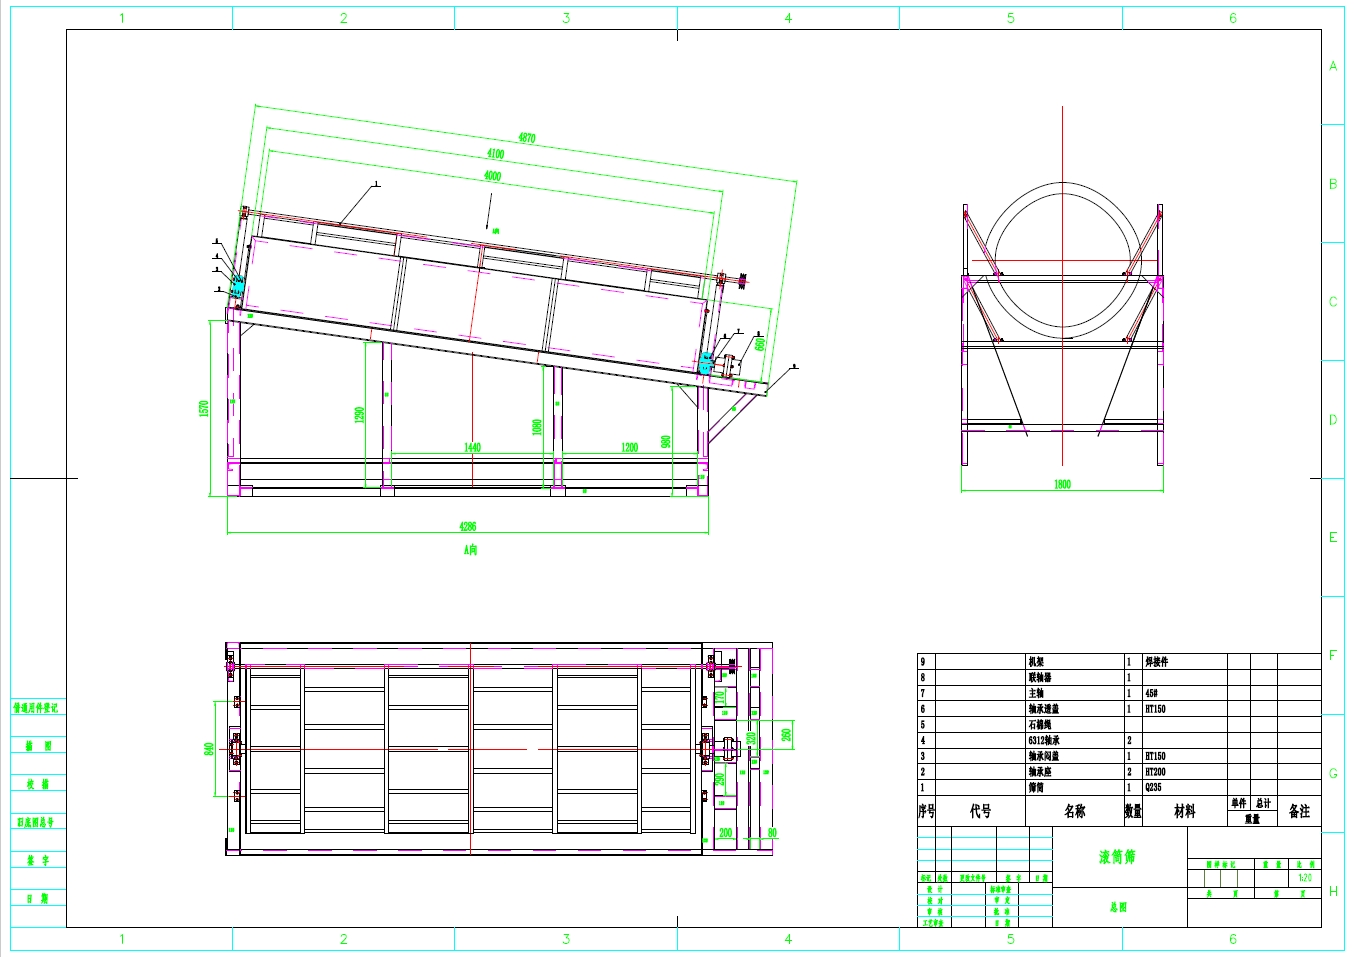
Task: Select the 4000 dimension text
Action: click(x=492, y=176)
